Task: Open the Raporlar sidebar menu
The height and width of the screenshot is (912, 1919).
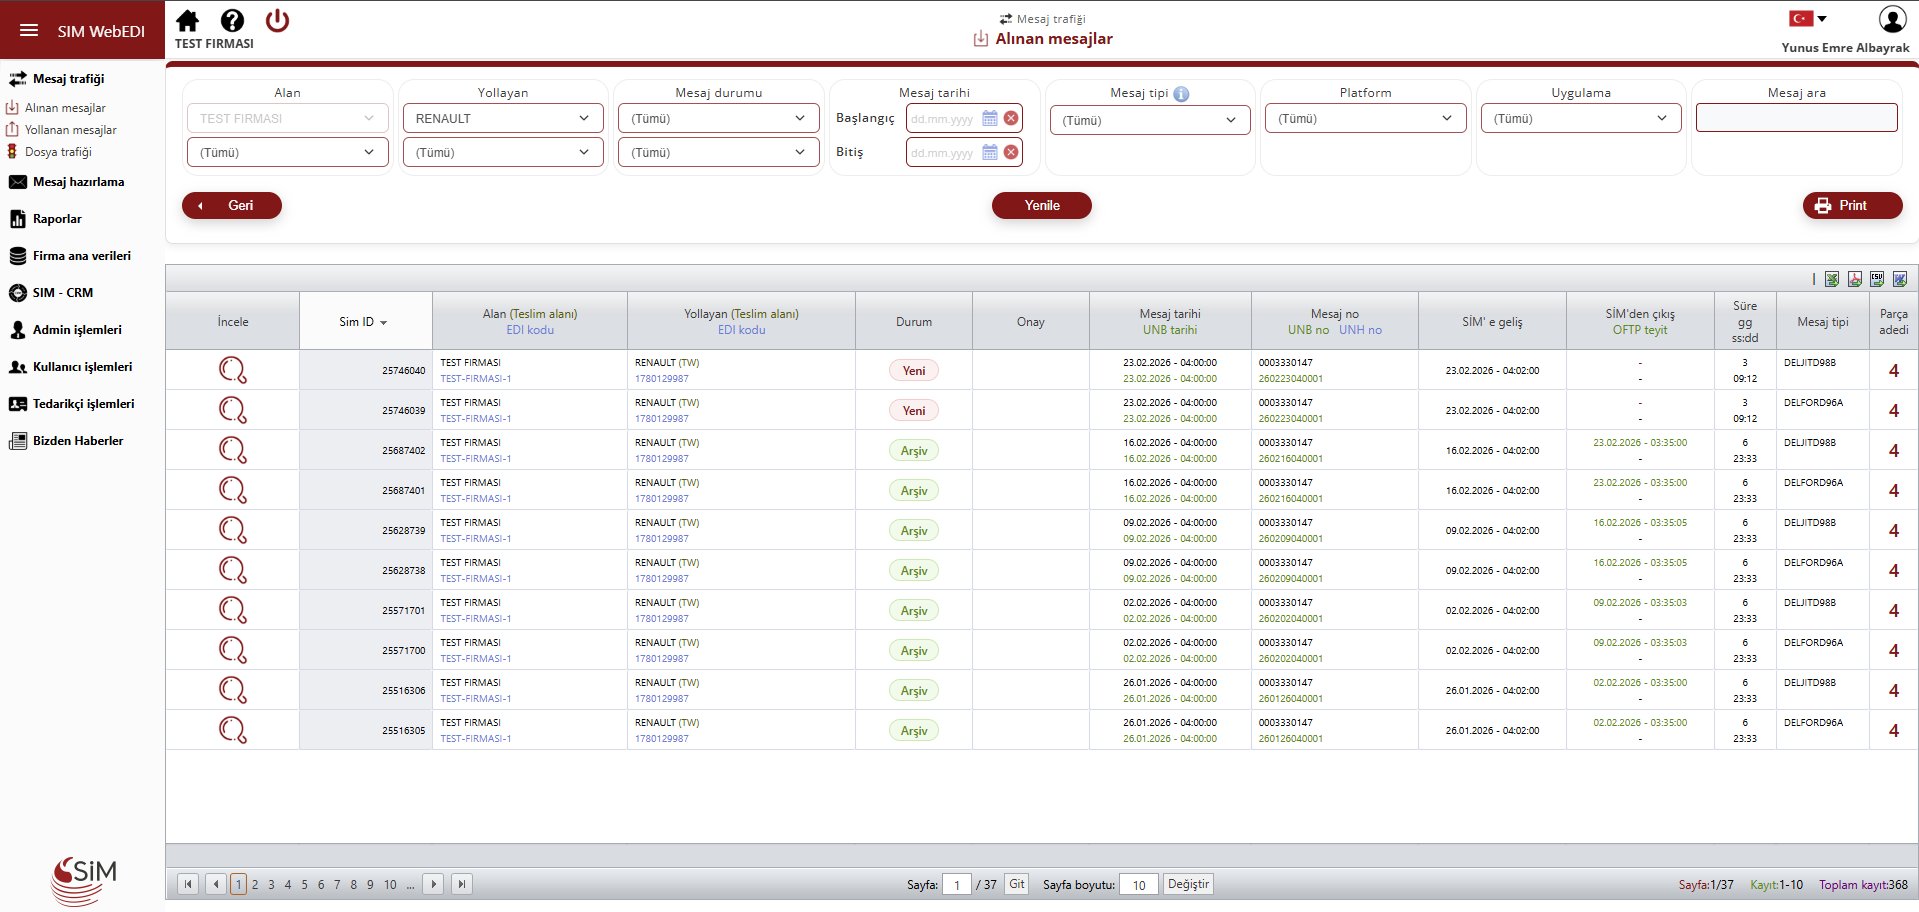Action: pyautogui.click(x=57, y=219)
